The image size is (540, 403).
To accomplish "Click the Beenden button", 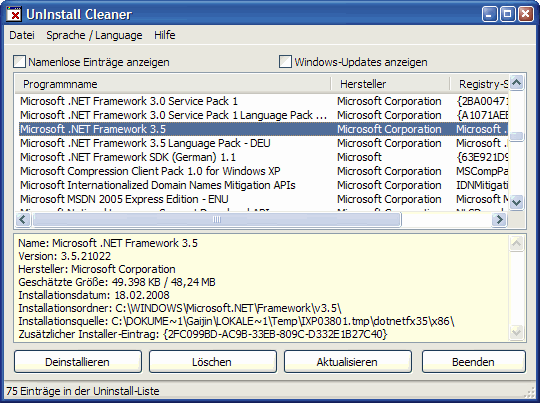I will coord(474,362).
